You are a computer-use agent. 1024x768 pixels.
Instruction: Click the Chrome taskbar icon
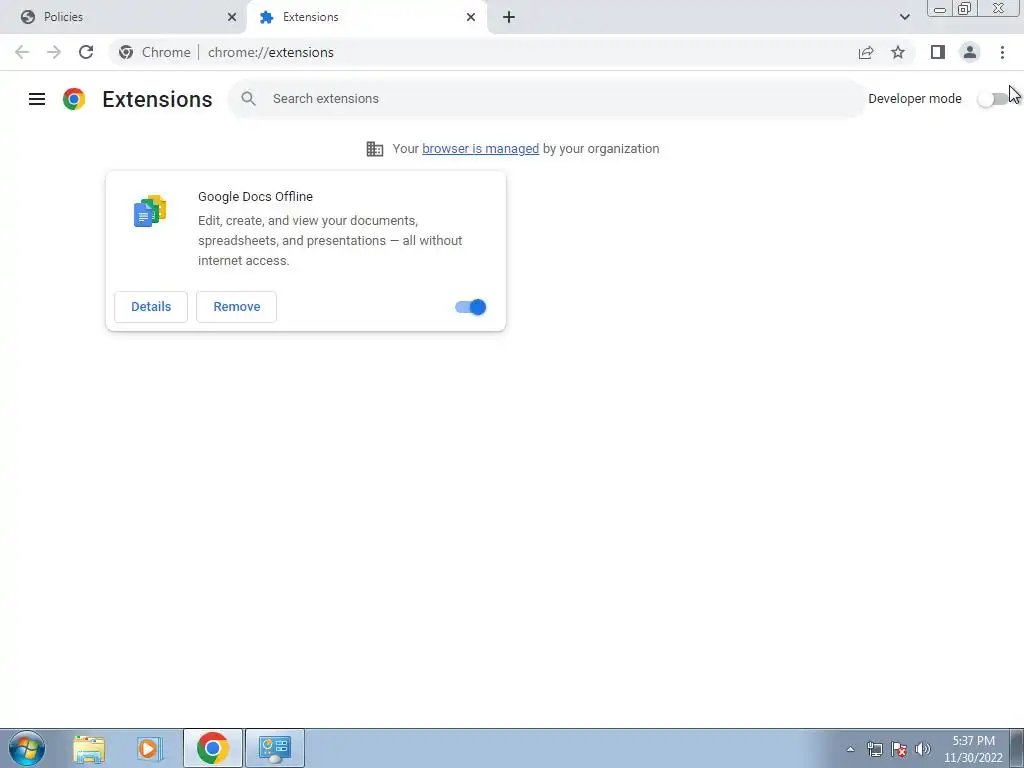click(x=213, y=748)
